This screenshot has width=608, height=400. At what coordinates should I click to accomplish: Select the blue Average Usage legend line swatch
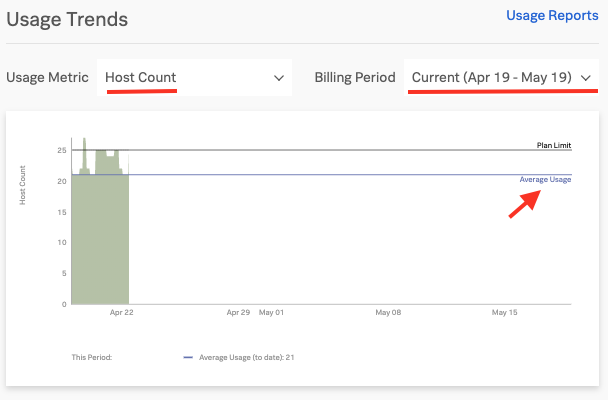188,356
